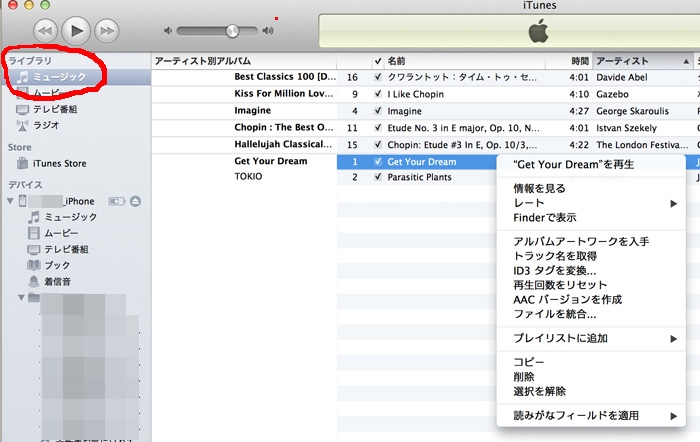Click the 4:22 duration cell
This screenshot has height=442, width=700.
coord(579,145)
